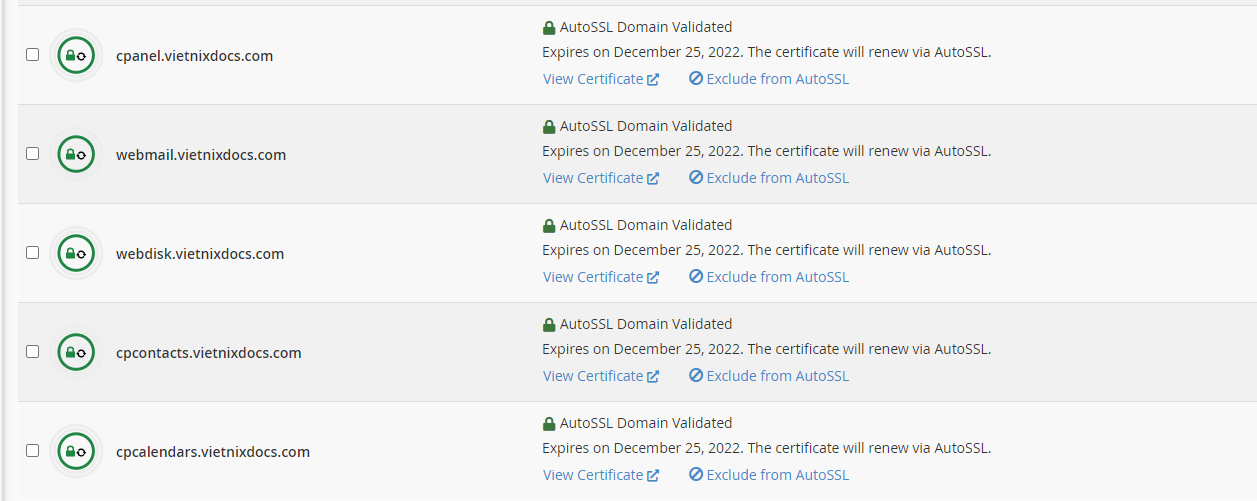Tick the checkbox for webmail.vietnixdocs.com
The height and width of the screenshot is (501, 1257).
[32, 153]
